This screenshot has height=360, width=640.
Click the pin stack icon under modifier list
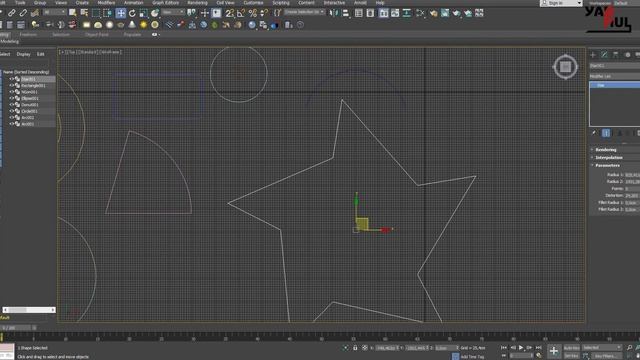click(x=594, y=133)
